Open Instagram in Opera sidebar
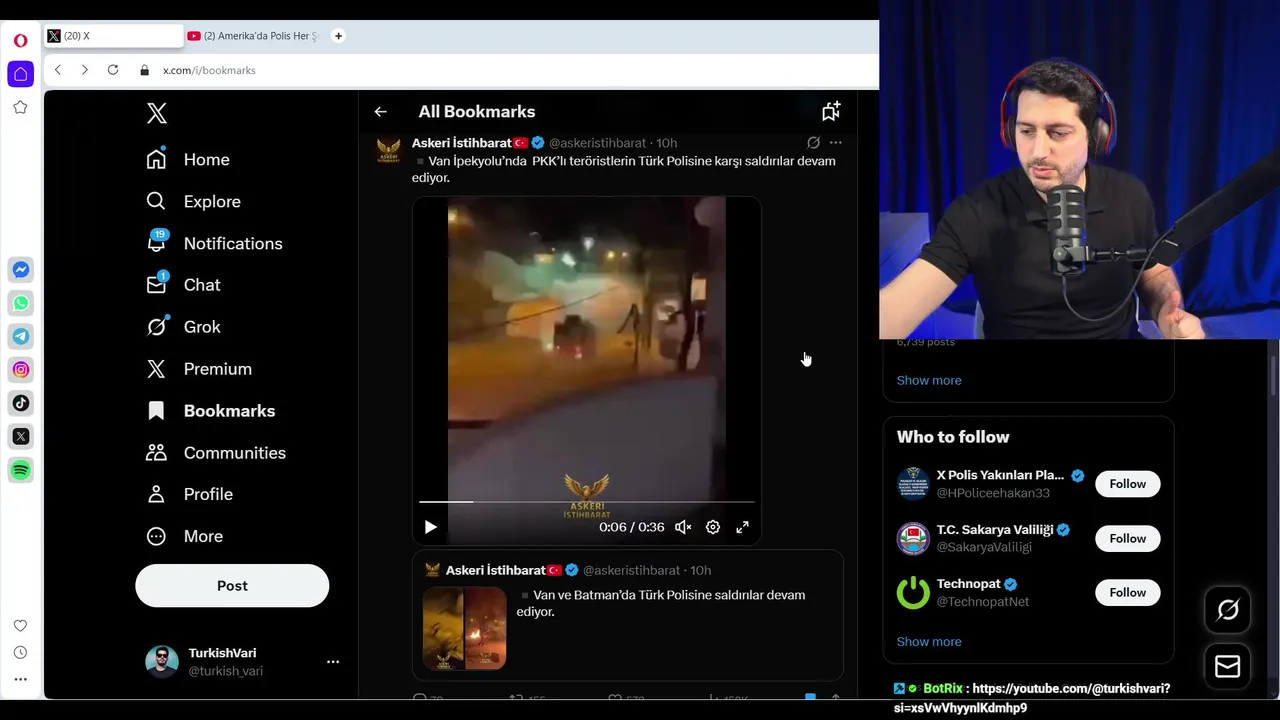 coord(21,370)
